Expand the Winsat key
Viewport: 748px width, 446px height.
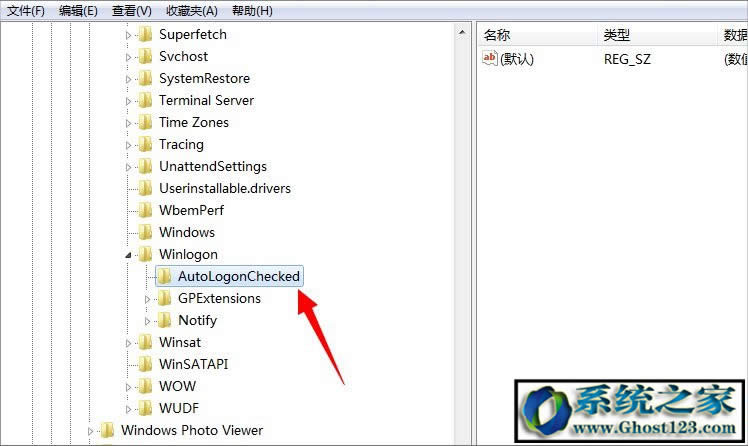[x=128, y=343]
